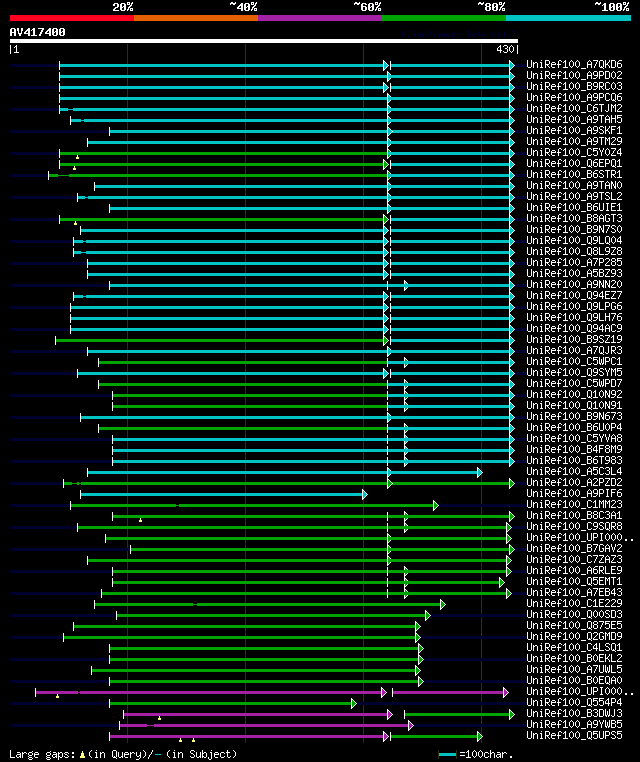Select hit label UniRef100_B6STR1
This screenshot has width=640, height=762.
[574, 174]
